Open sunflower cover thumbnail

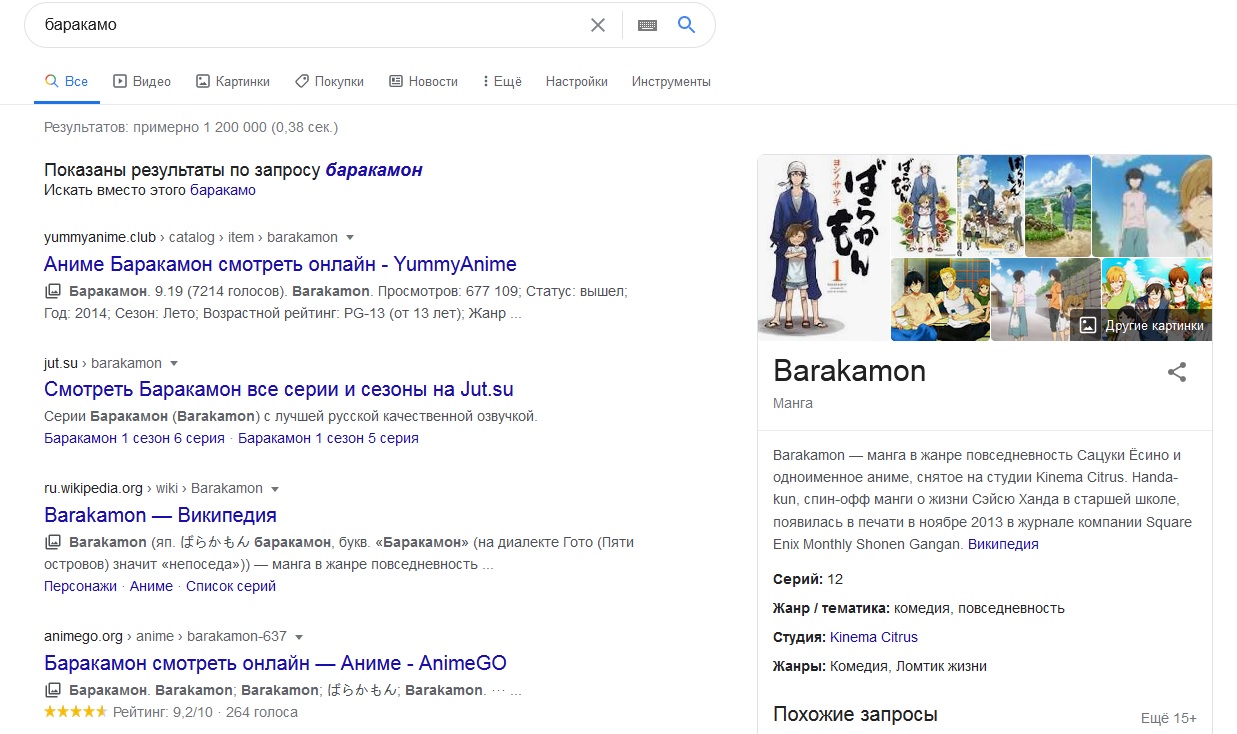(923, 205)
